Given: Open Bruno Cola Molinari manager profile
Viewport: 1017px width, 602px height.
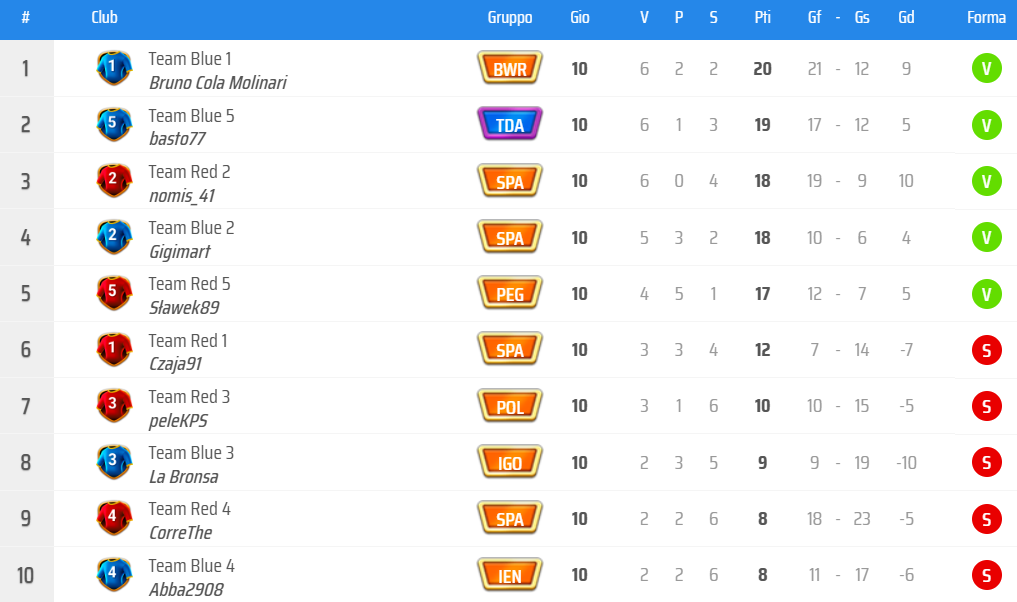Looking at the screenshot, I should click(217, 83).
